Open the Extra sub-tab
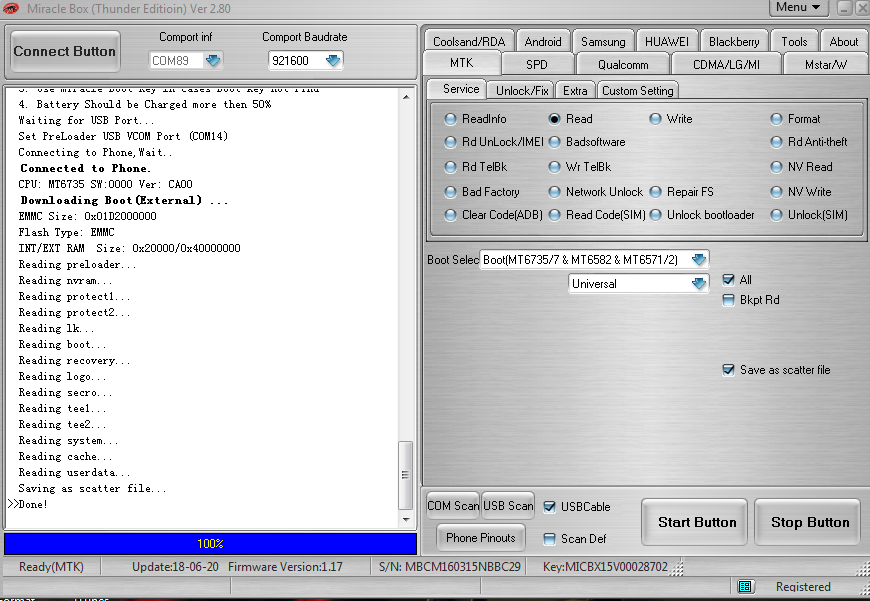 pyautogui.click(x=575, y=90)
